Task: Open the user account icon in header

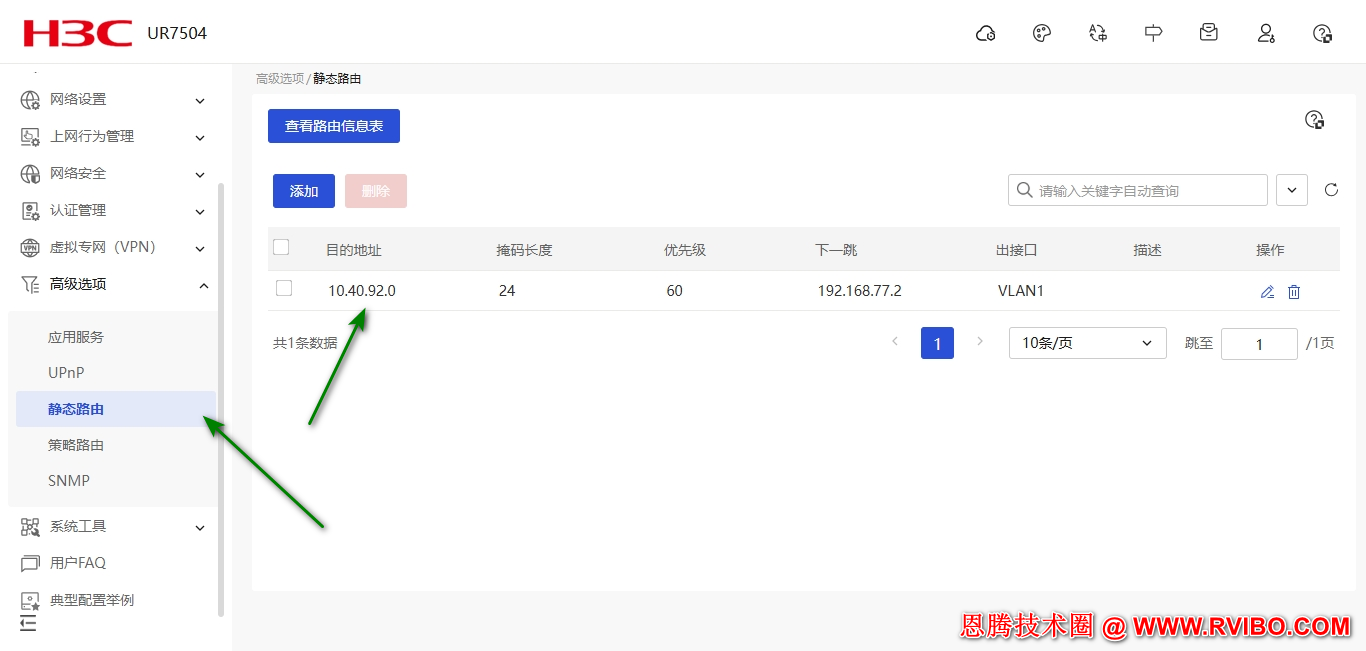Action: point(1266,33)
